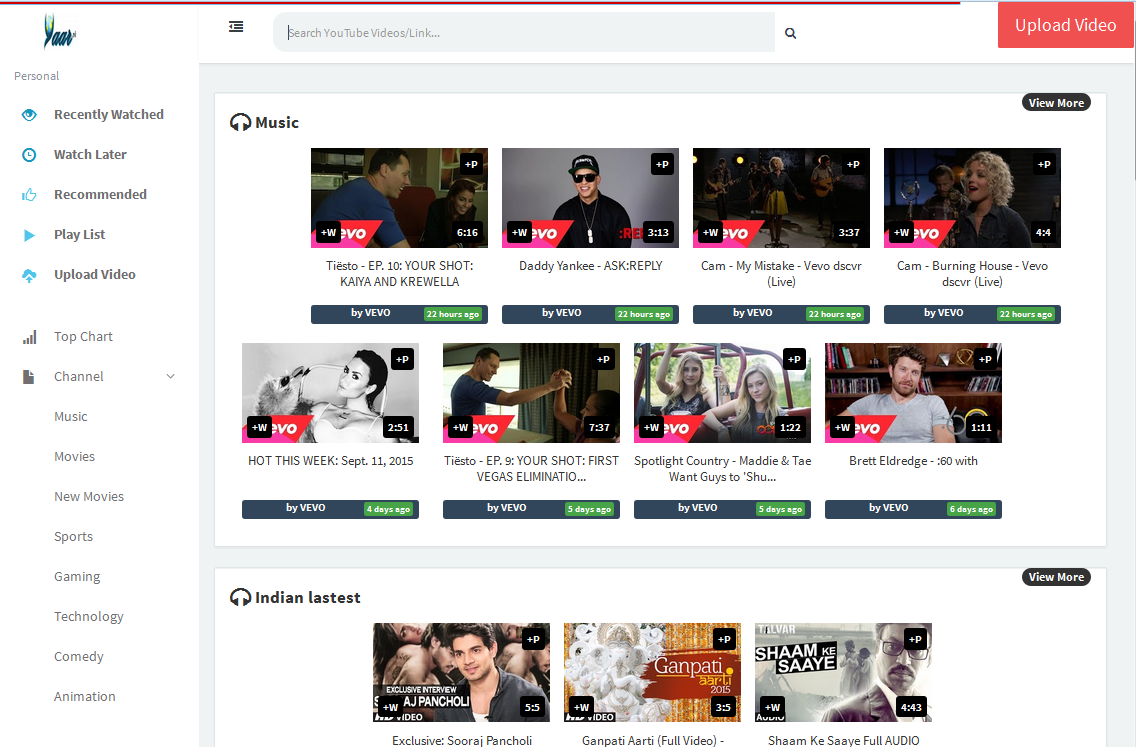Add Shaam Ke Saaye to playlist (+P)
1136x747 pixels.
(x=915, y=639)
